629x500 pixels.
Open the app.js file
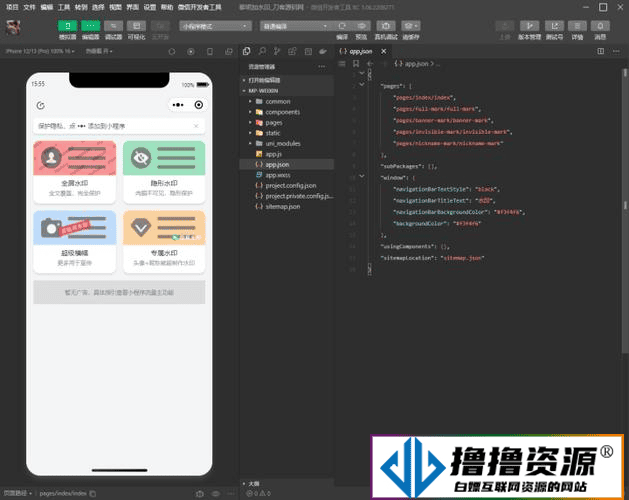coord(287,154)
